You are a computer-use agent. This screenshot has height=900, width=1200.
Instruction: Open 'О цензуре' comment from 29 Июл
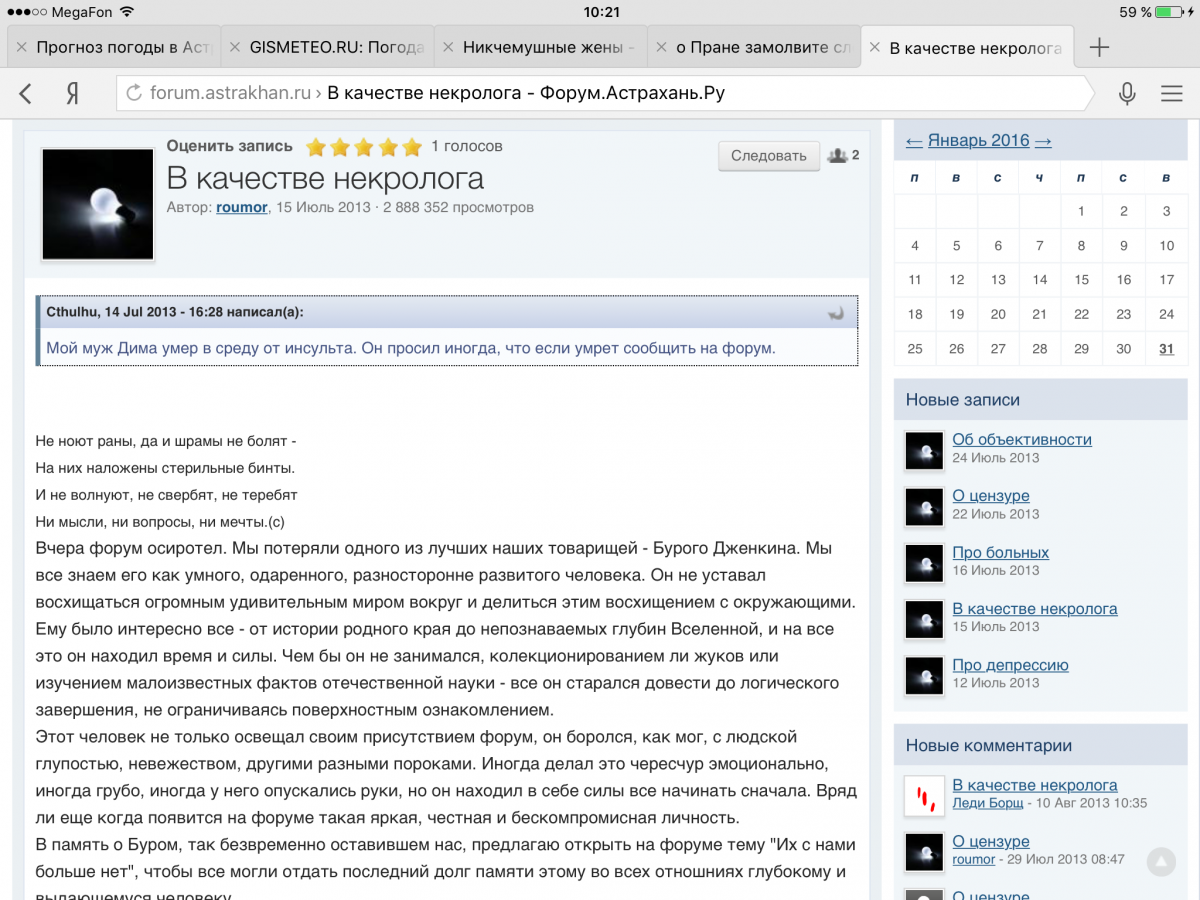pyautogui.click(x=991, y=842)
